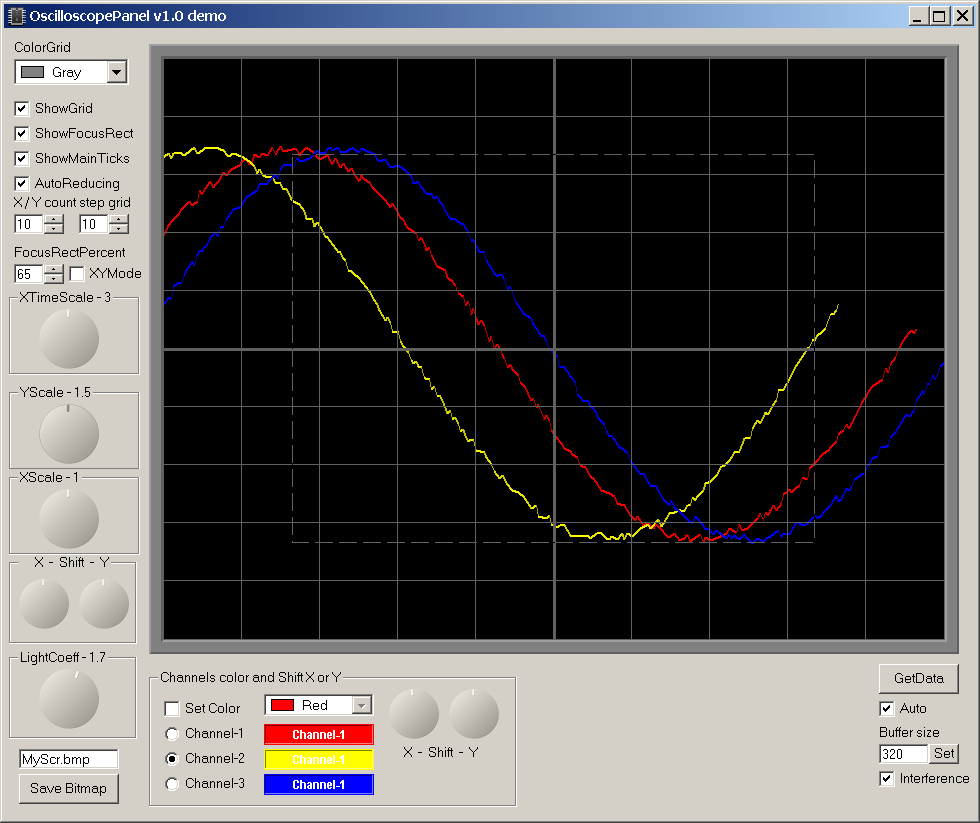Maximize the OscilloscopePanel window

coord(939,16)
